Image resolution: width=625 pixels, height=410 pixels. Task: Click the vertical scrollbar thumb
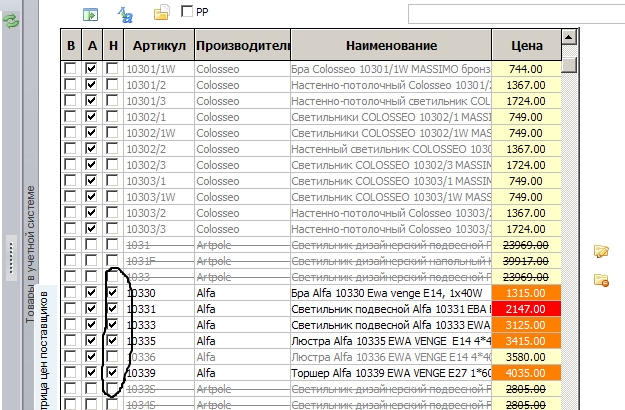pos(569,65)
